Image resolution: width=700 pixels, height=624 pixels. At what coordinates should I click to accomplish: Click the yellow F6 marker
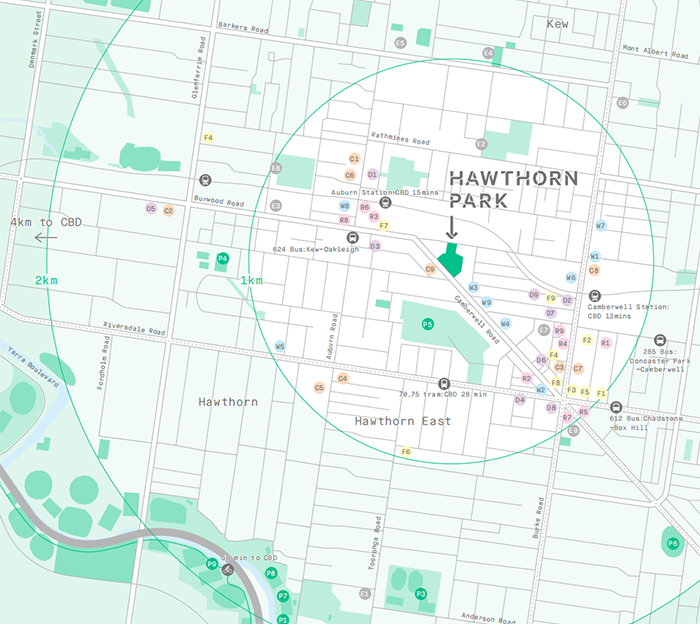click(406, 451)
